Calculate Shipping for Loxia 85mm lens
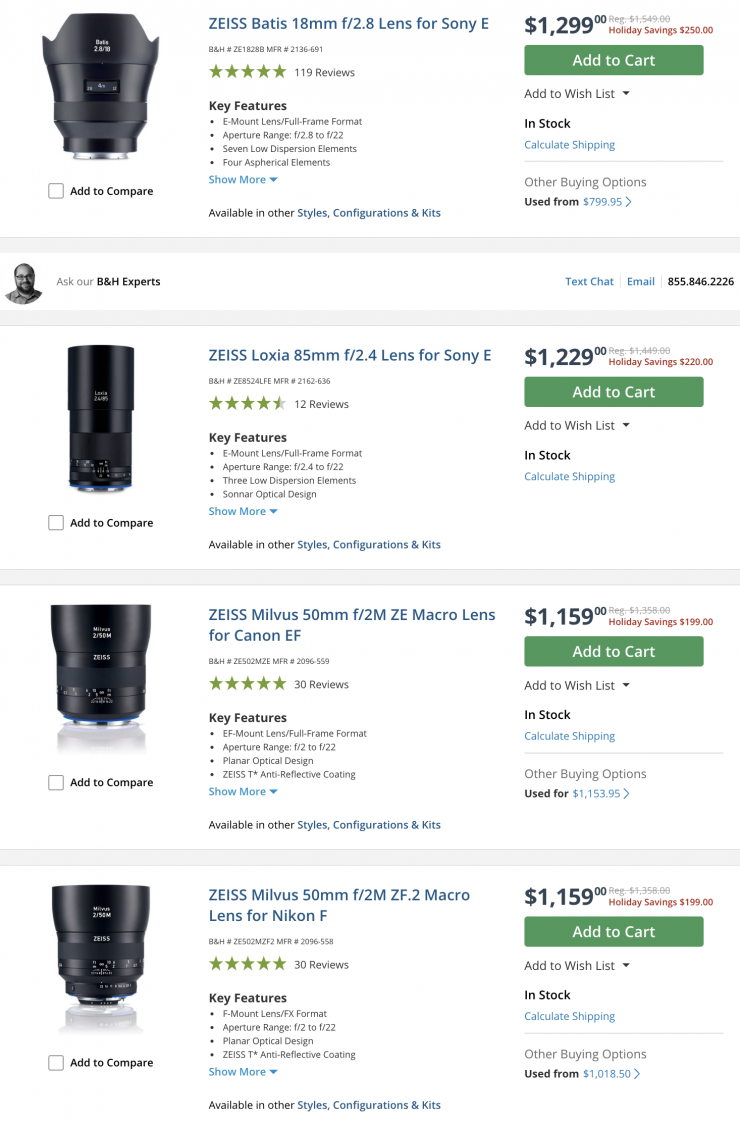The image size is (740, 1126). pyautogui.click(x=569, y=477)
